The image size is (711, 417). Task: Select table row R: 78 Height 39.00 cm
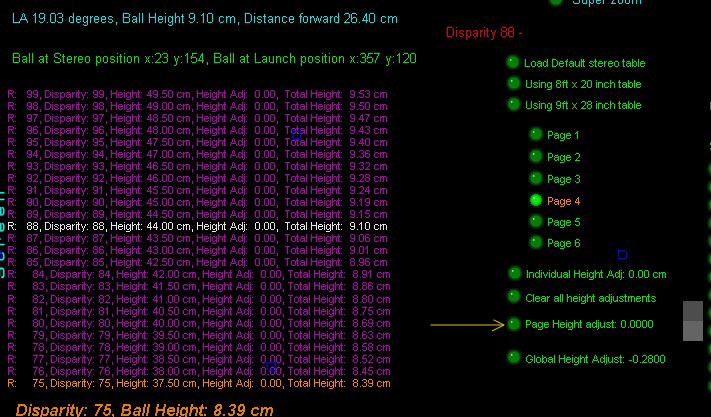(199, 347)
